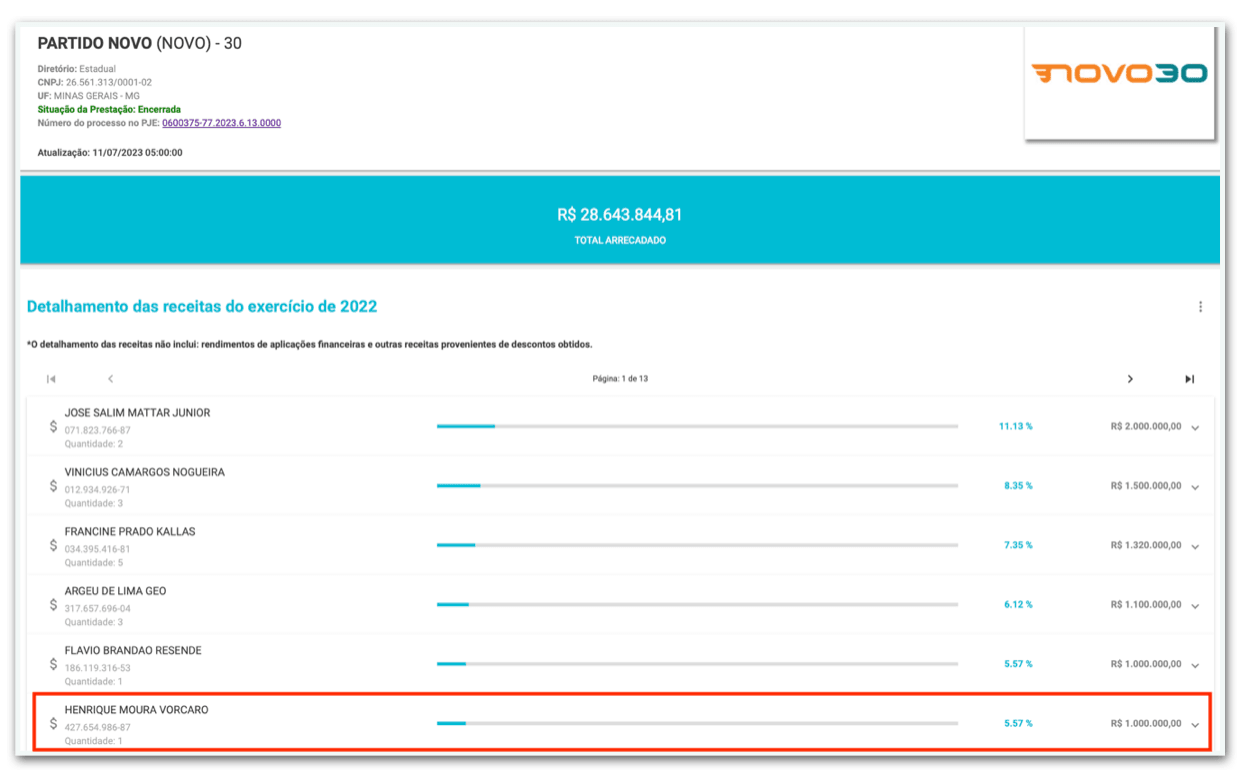Click the 8.35 % percentage value
The height and width of the screenshot is (776, 1238).
pyautogui.click(x=1018, y=486)
